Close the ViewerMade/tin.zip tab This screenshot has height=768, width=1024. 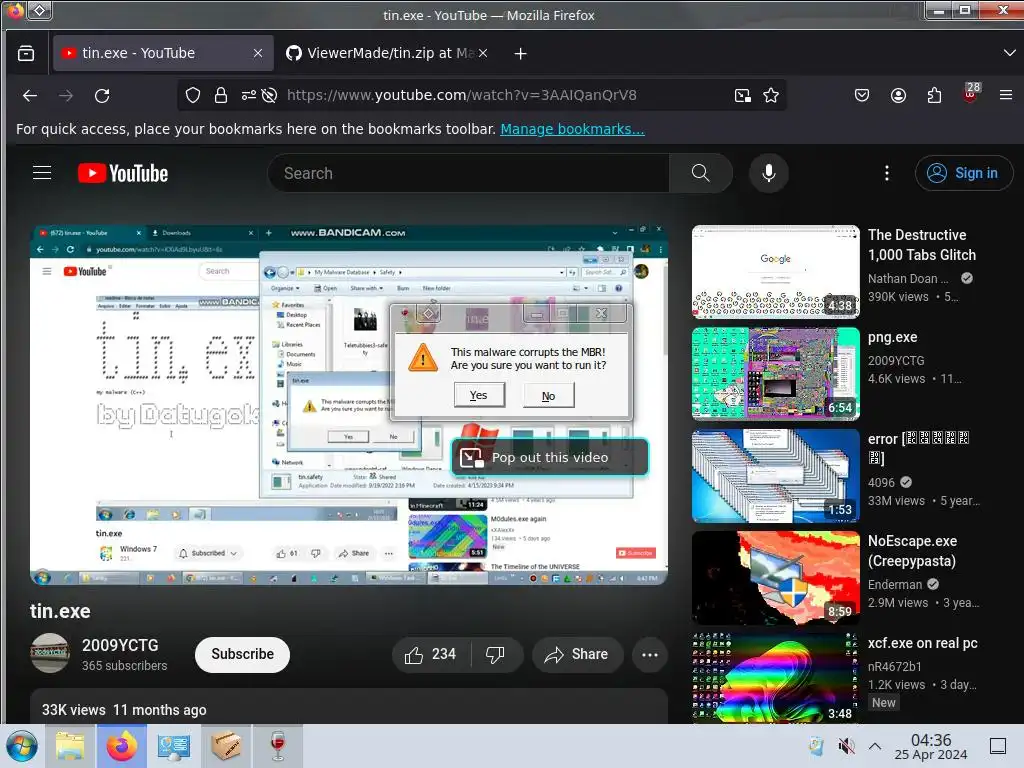coord(483,53)
